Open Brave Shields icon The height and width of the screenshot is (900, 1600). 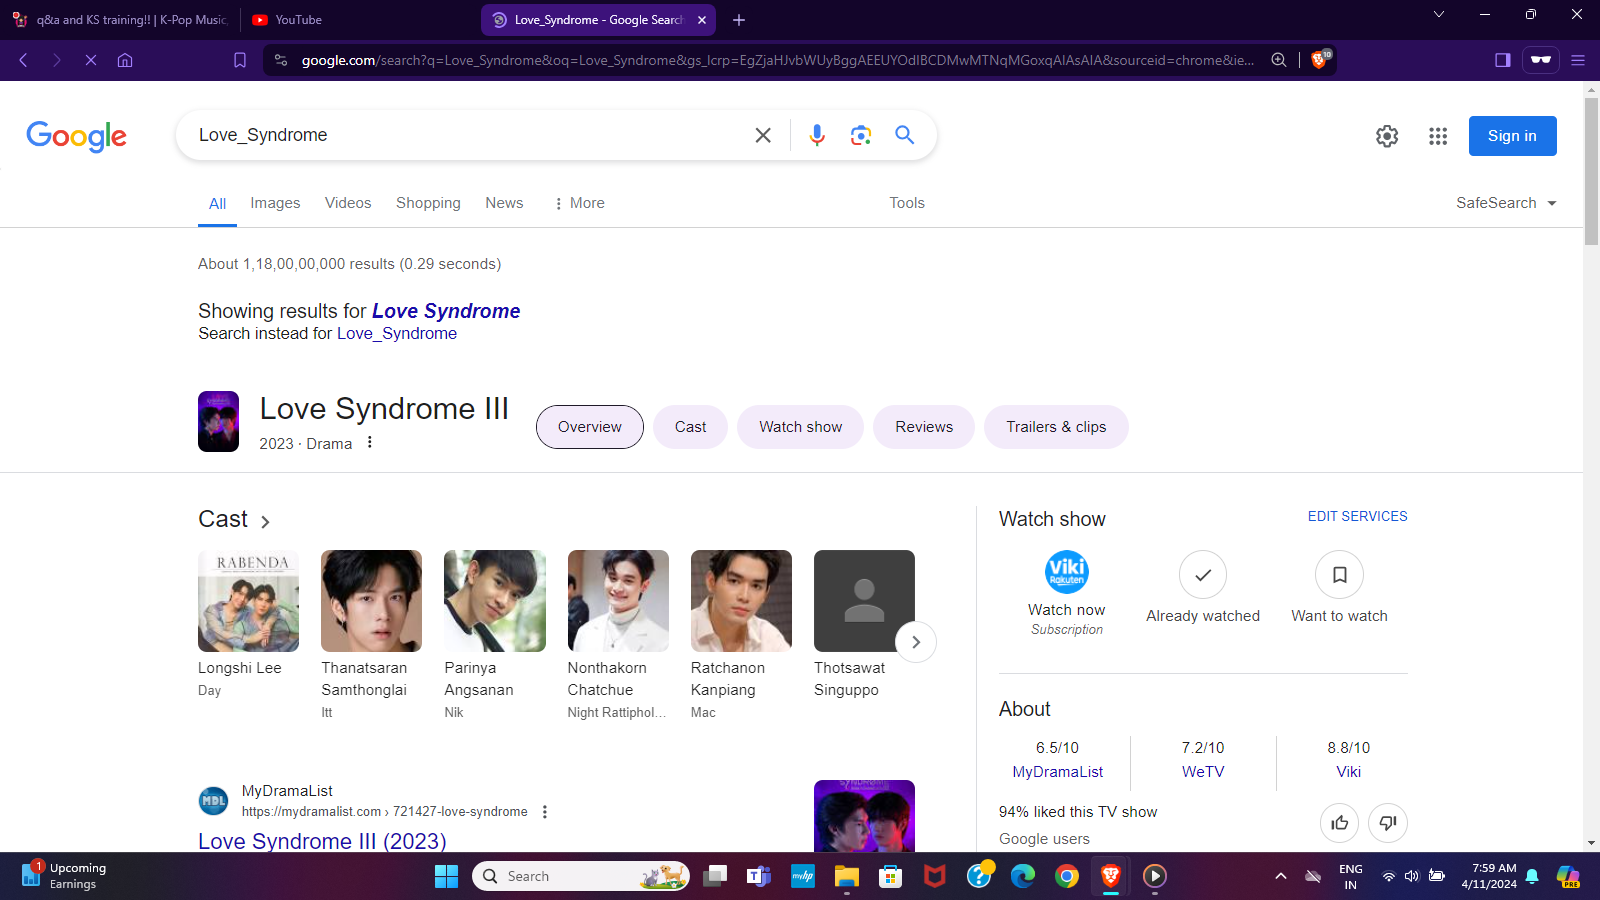click(1320, 60)
